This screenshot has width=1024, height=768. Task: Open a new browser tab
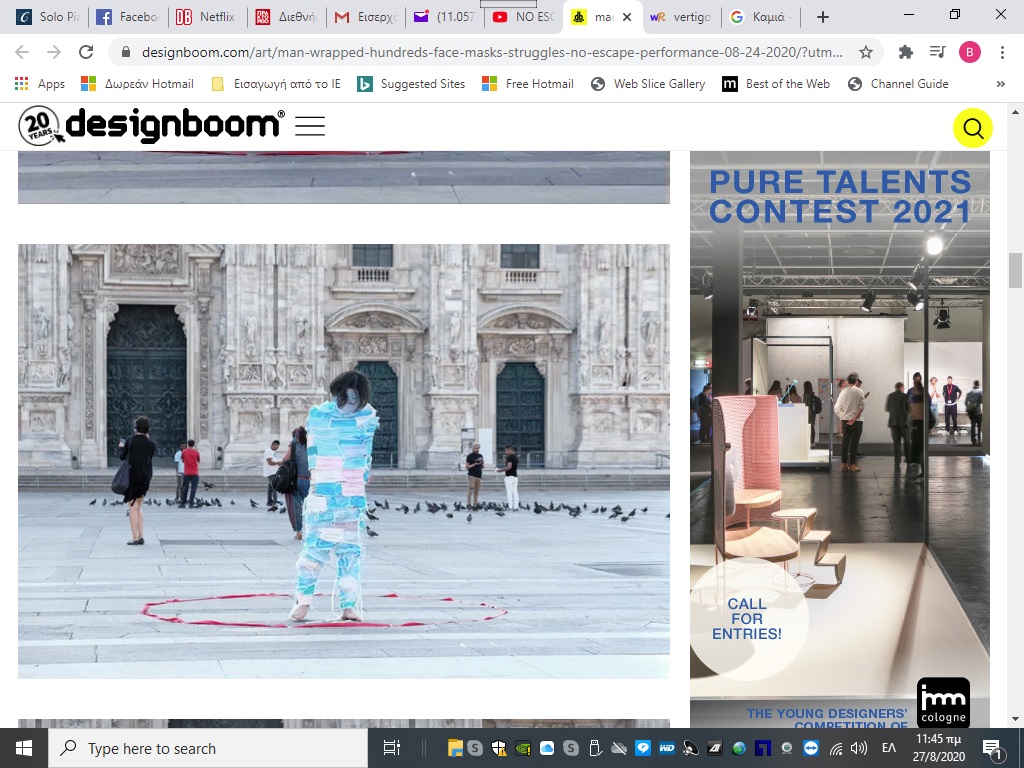pyautogui.click(x=822, y=17)
